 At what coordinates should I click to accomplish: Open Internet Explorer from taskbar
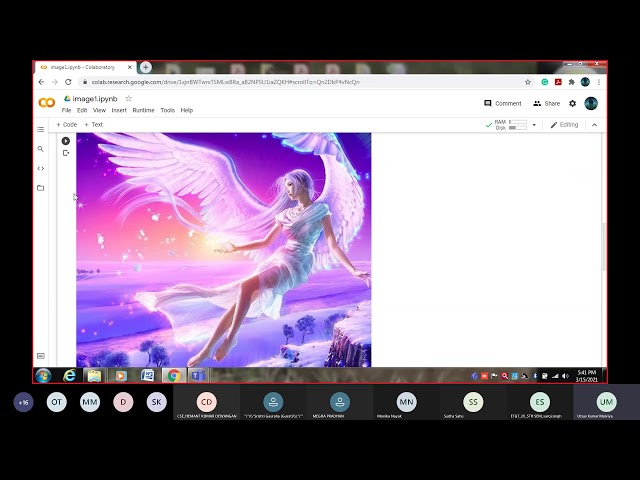click(69, 376)
